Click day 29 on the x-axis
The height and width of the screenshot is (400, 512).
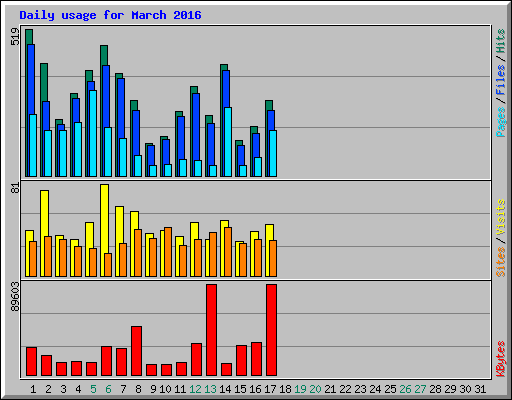450,389
